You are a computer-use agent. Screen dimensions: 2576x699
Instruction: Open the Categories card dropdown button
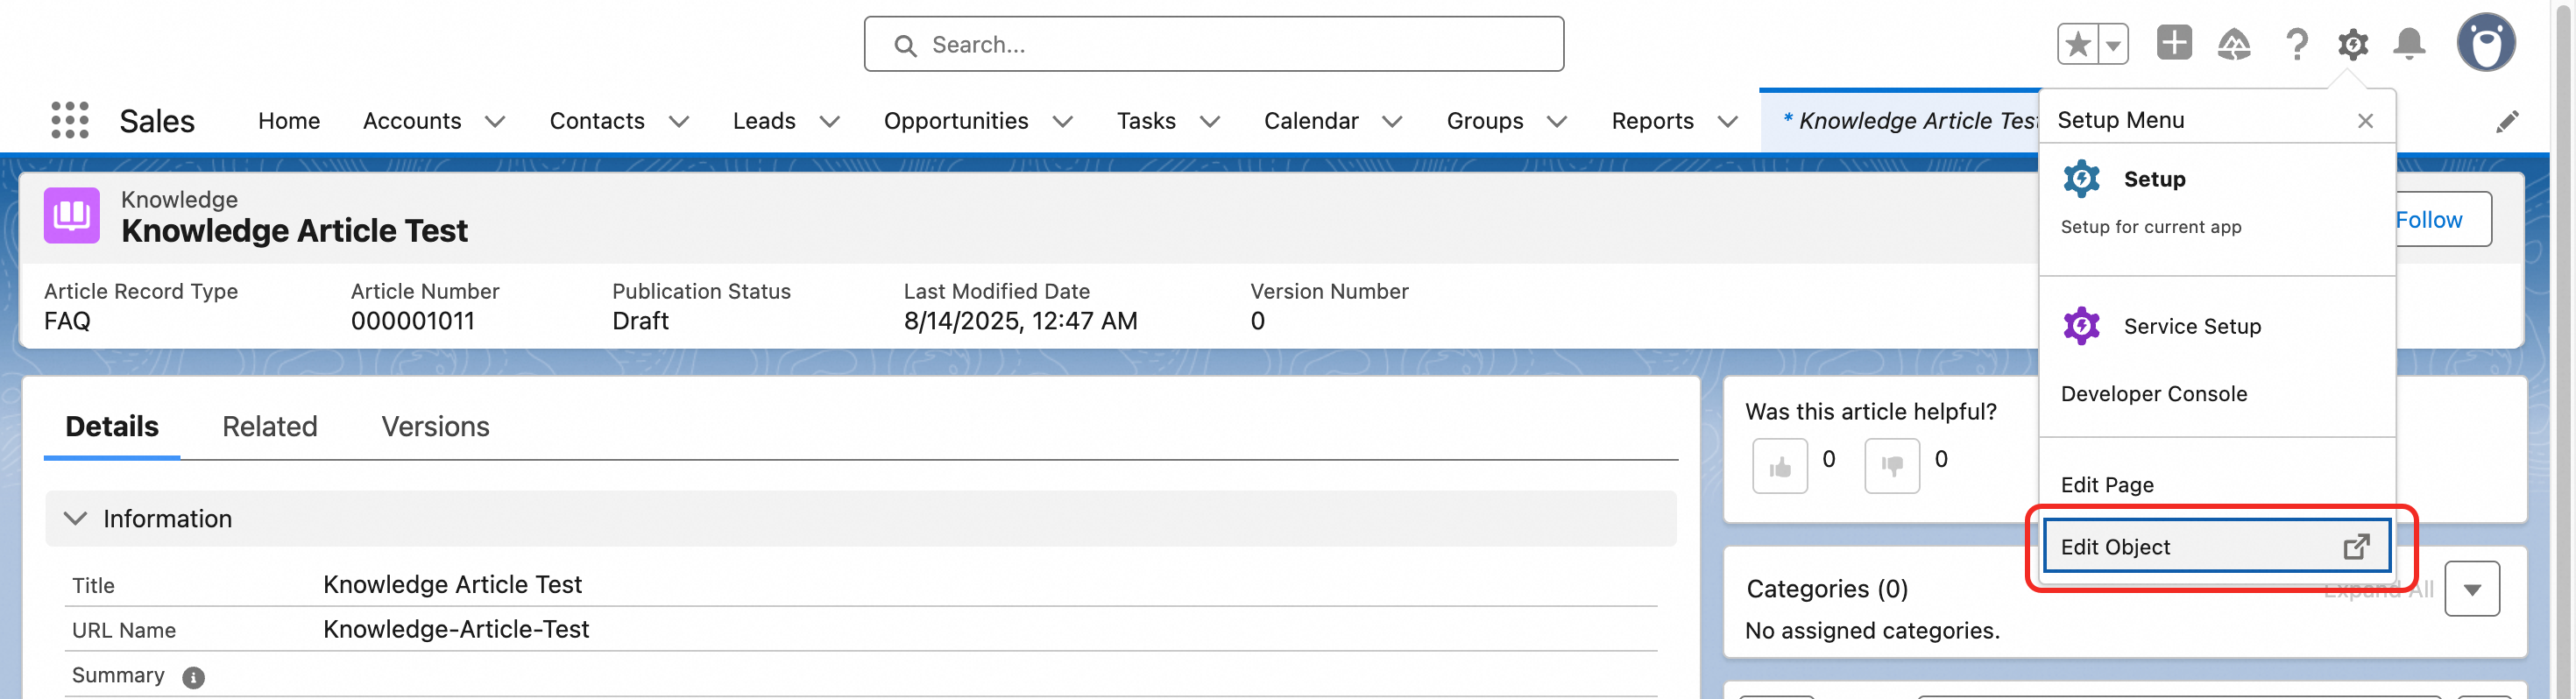point(2472,589)
